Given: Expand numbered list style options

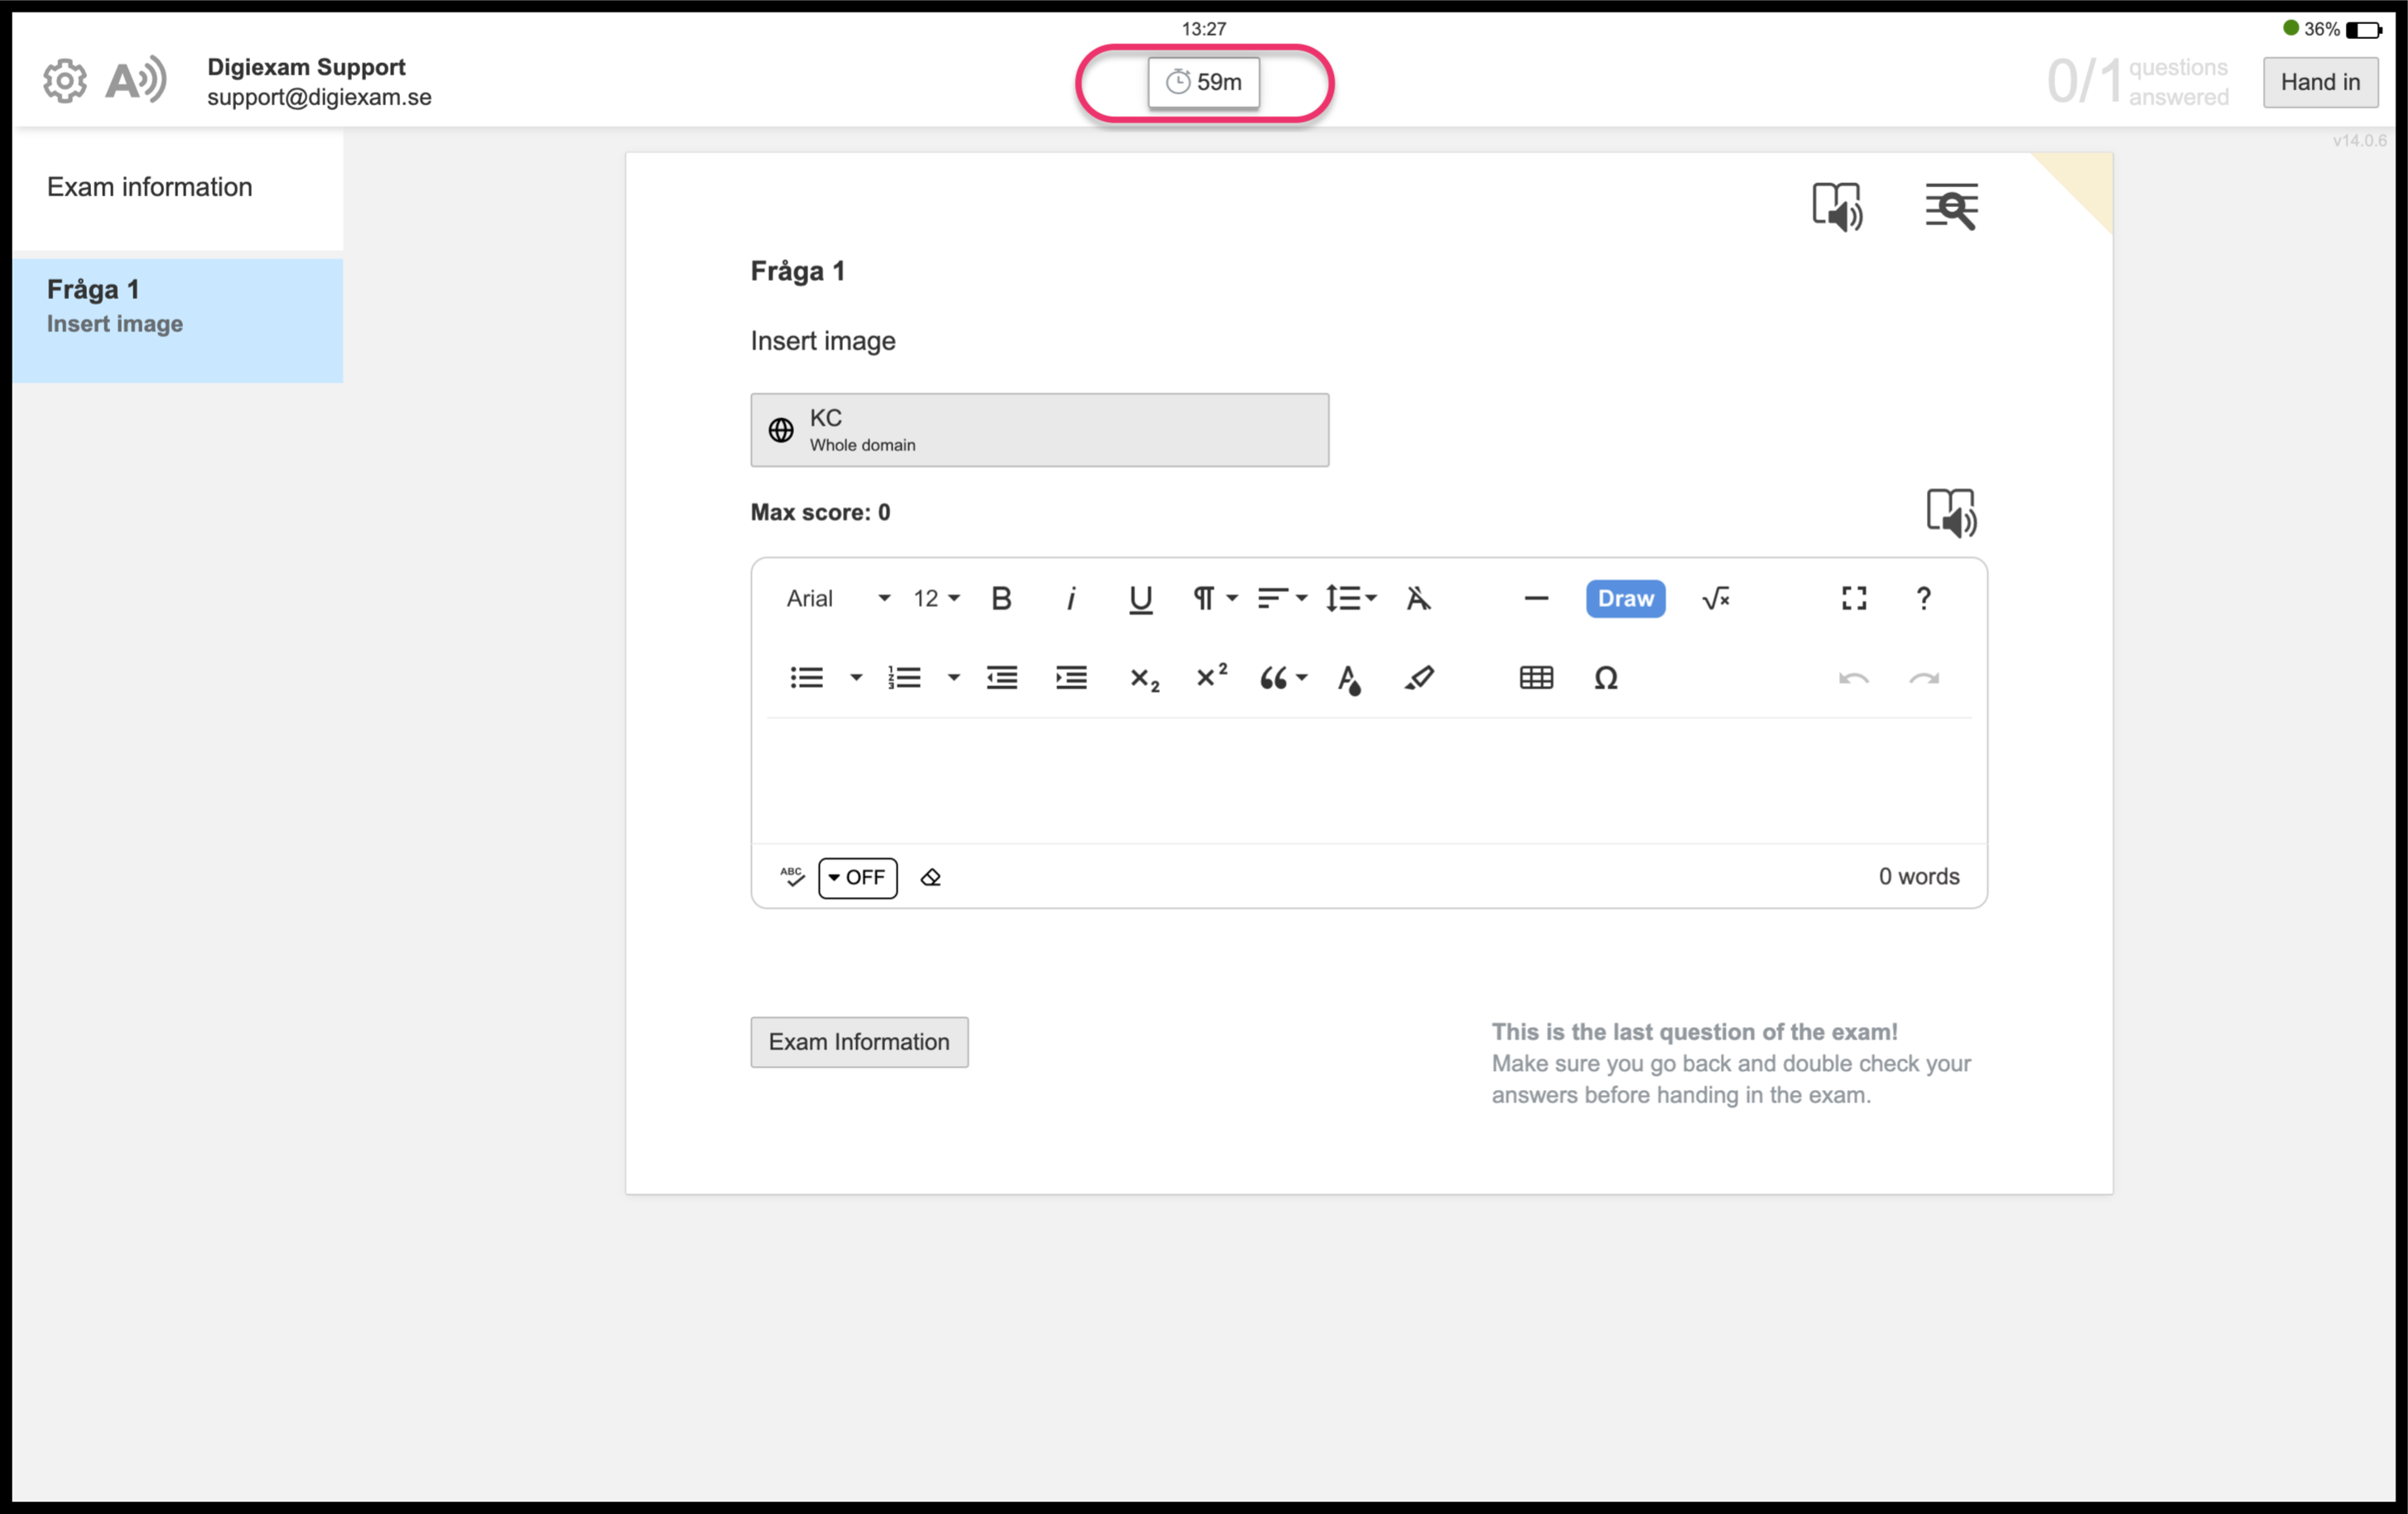Looking at the screenshot, I should pyautogui.click(x=954, y=678).
